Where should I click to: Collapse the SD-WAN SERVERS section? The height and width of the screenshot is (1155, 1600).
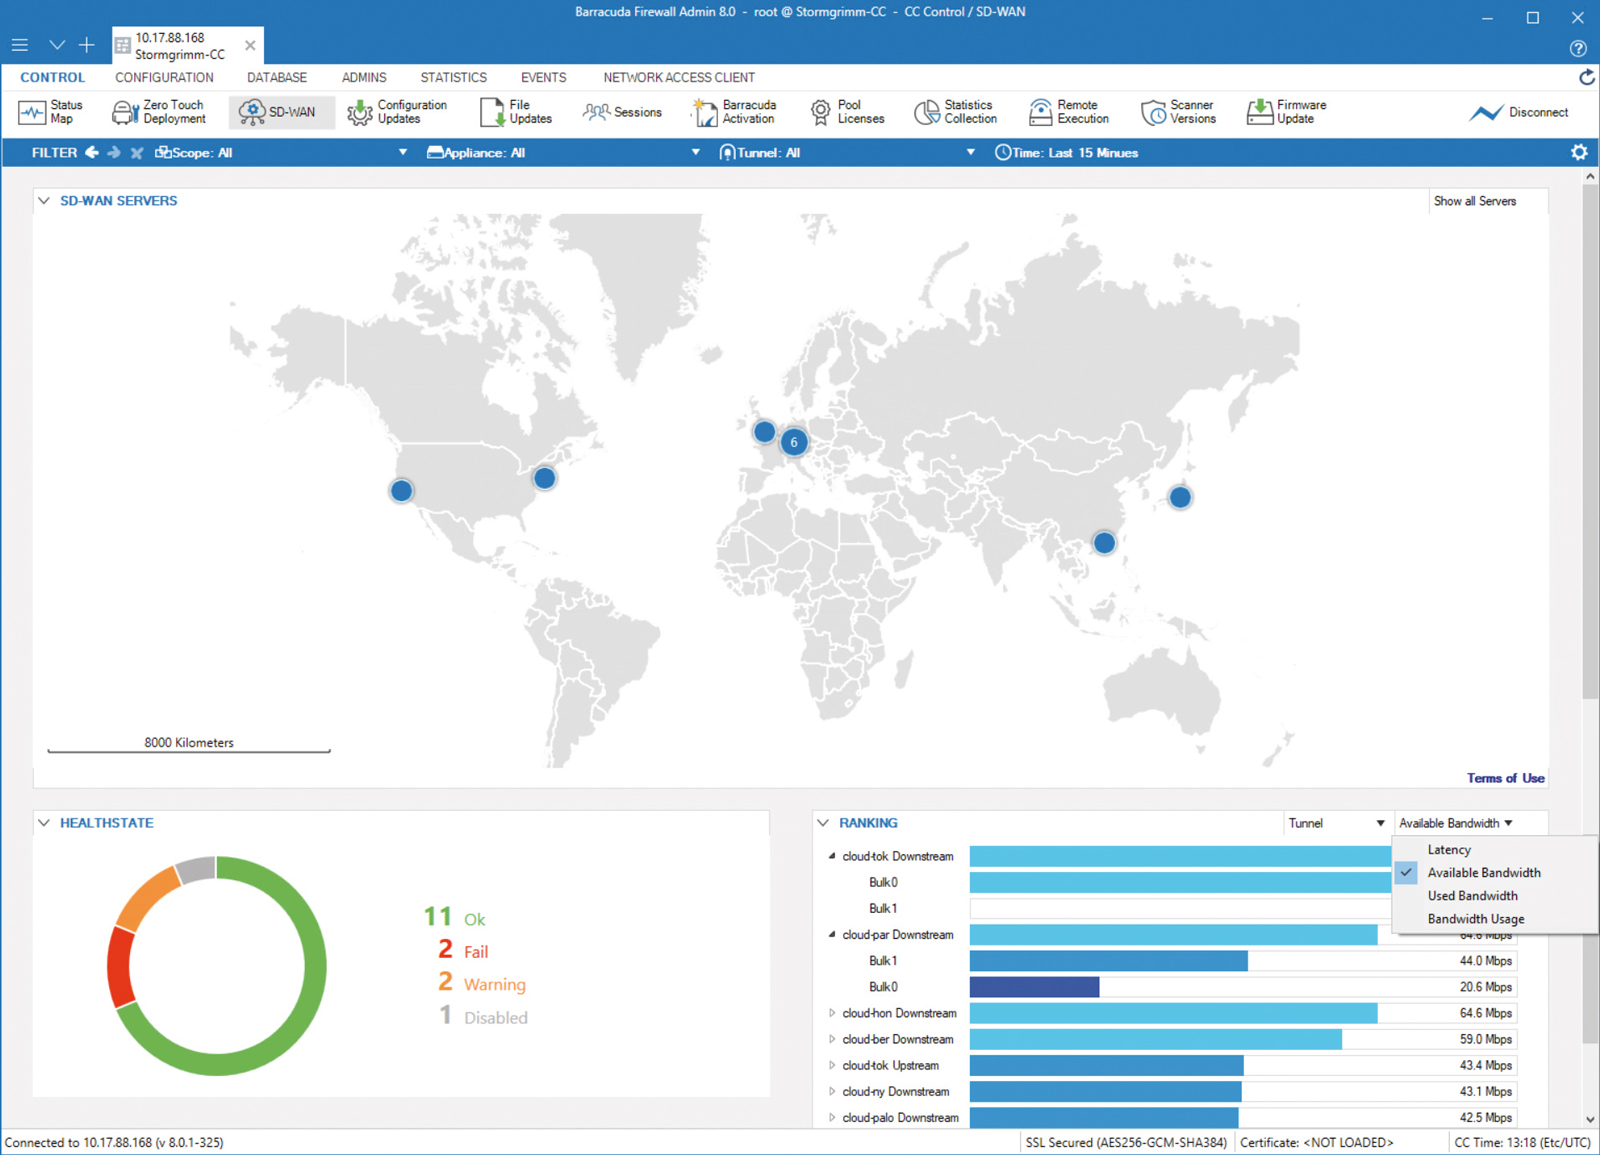point(44,201)
